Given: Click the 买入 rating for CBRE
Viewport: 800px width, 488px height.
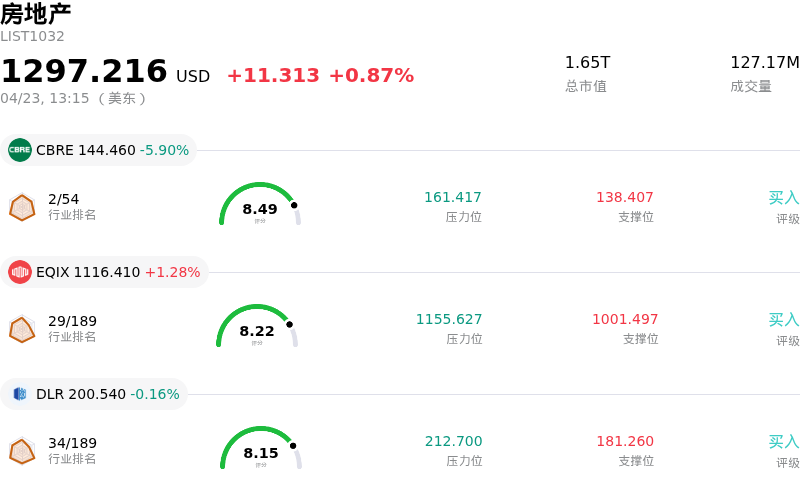Looking at the screenshot, I should 783,198.
